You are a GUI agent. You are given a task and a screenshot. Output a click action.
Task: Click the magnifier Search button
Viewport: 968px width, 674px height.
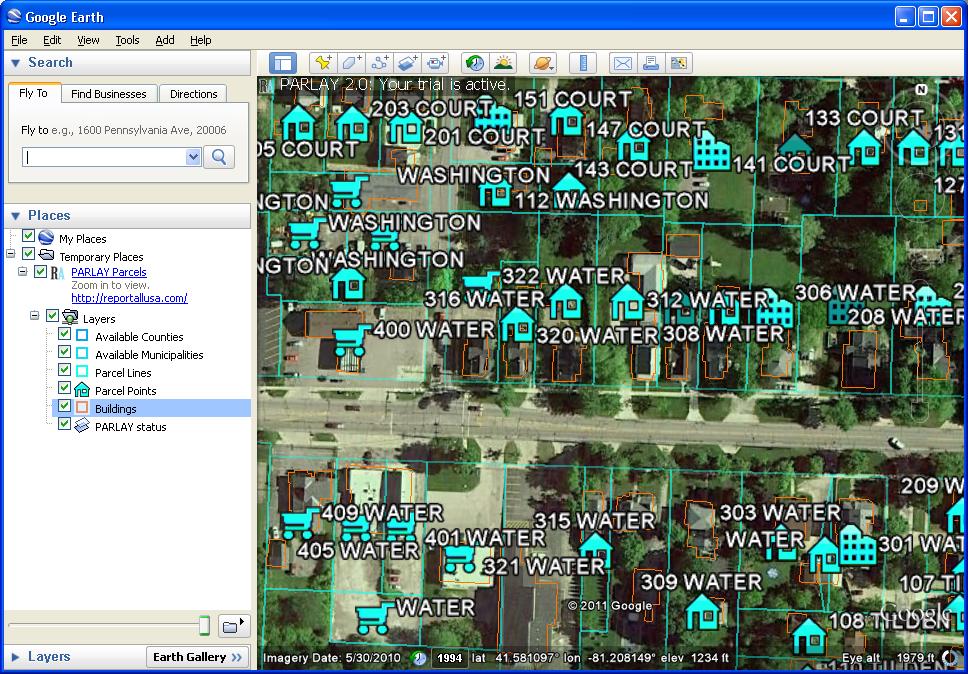[219, 157]
